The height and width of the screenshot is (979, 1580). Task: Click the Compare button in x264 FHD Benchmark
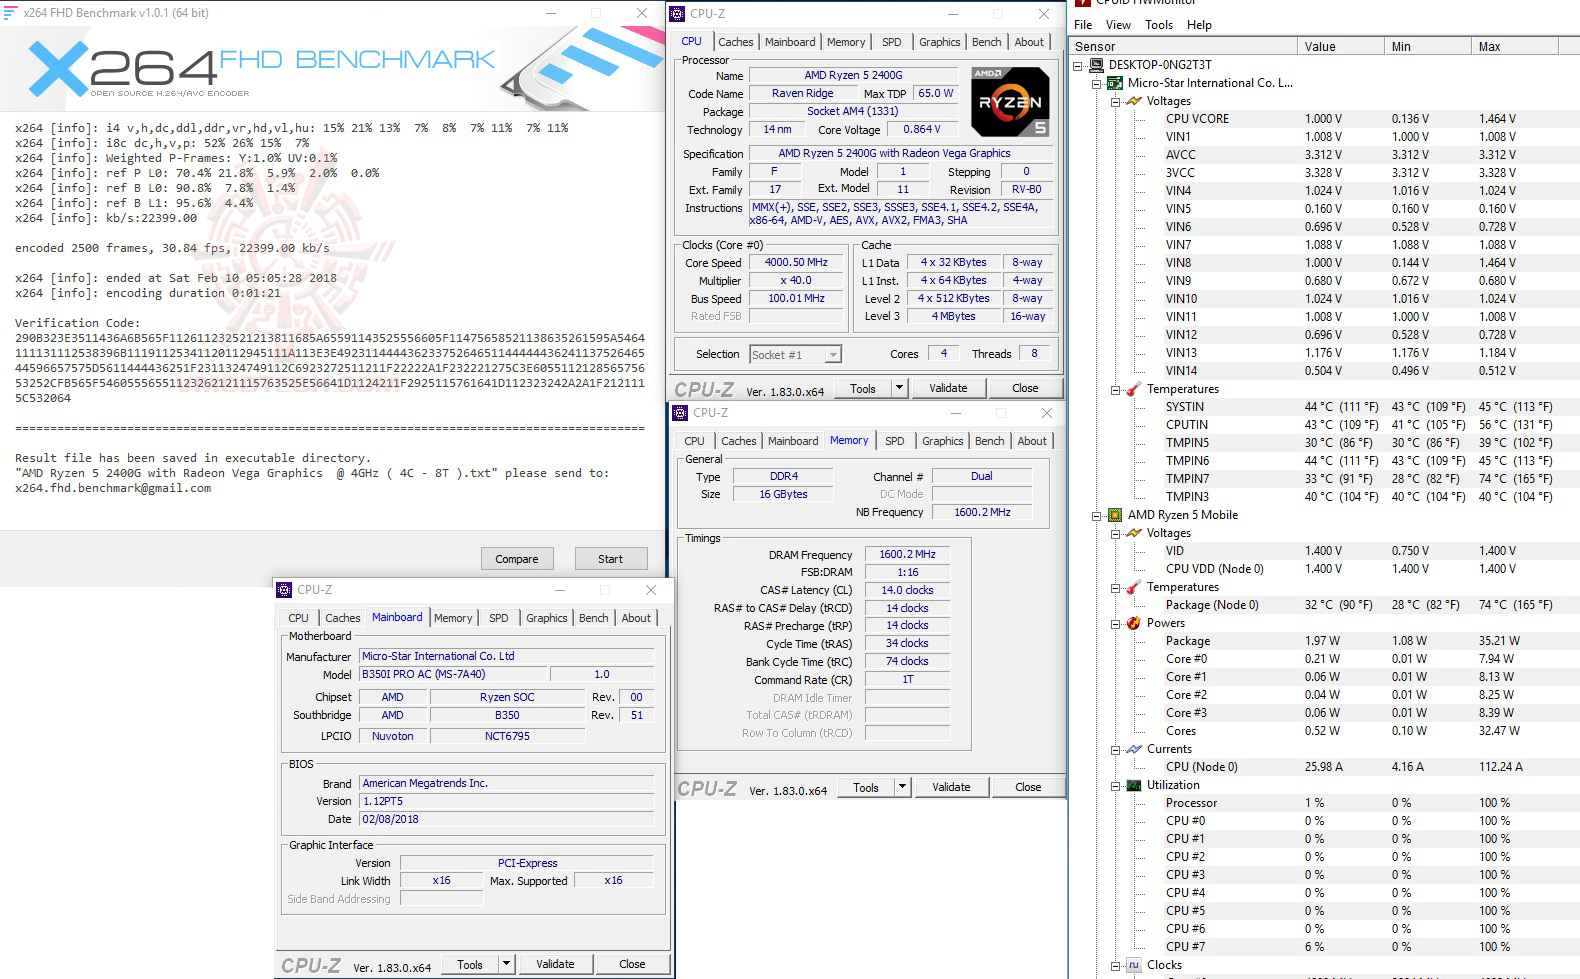(517, 559)
